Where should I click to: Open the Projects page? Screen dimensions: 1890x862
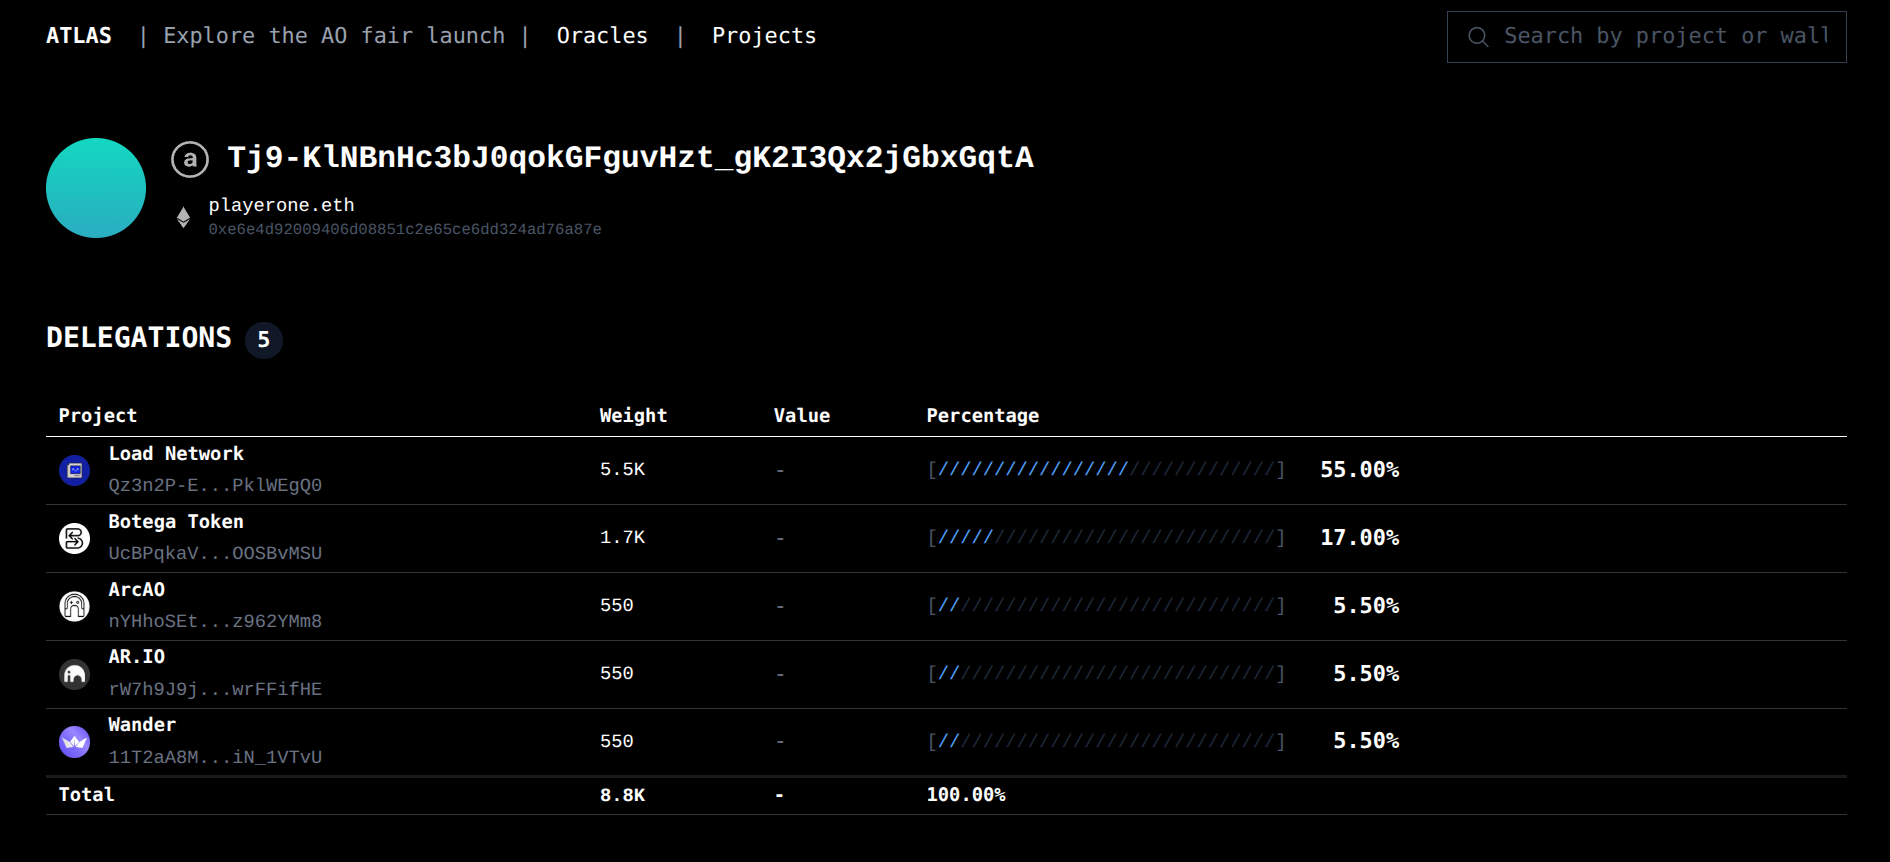point(764,36)
